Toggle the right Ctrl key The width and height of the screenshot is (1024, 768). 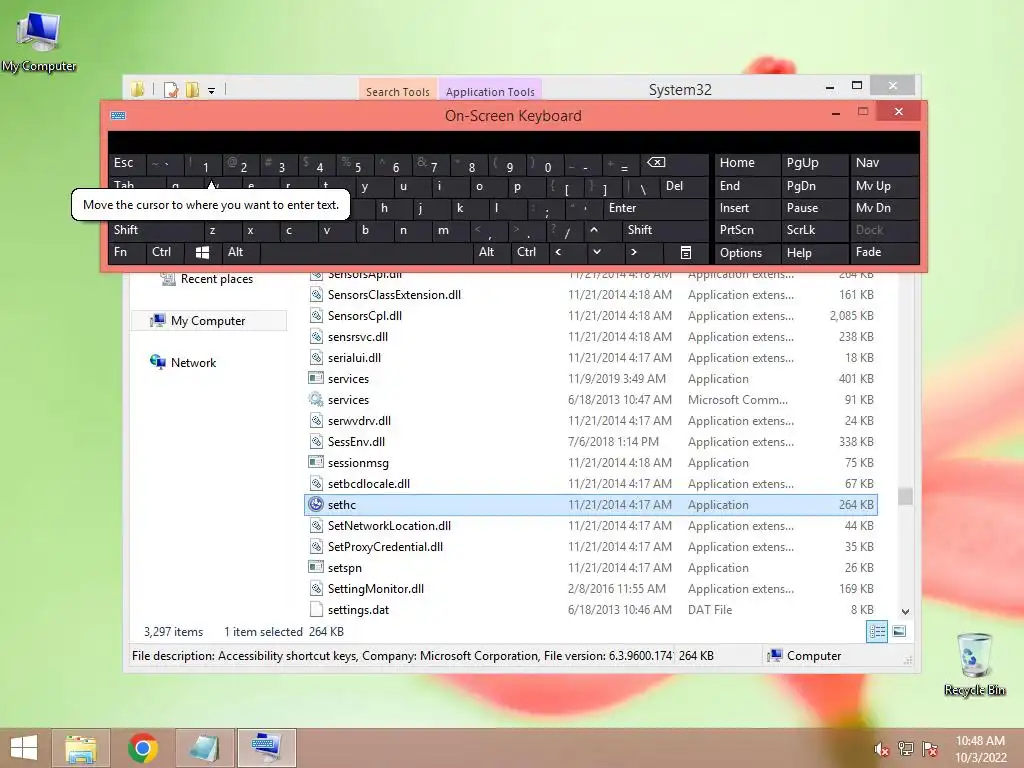click(529, 252)
